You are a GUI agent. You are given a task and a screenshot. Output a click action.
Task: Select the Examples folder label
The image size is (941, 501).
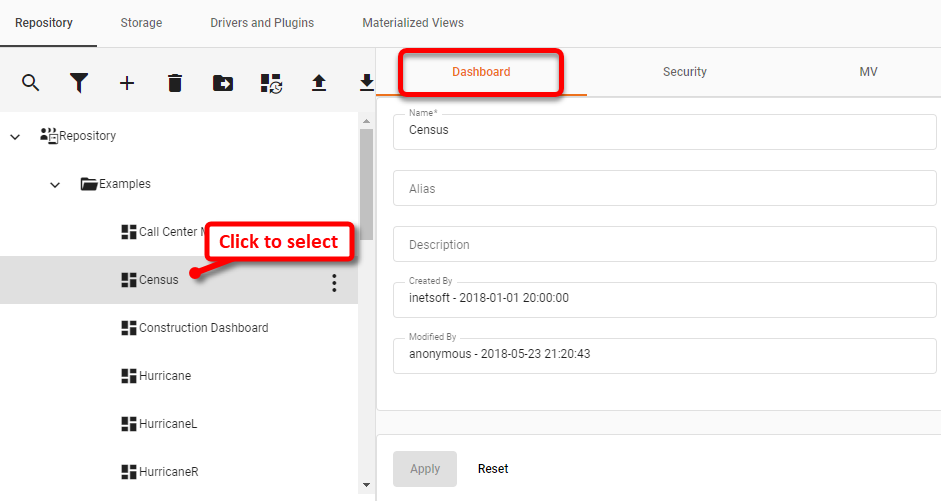point(125,184)
